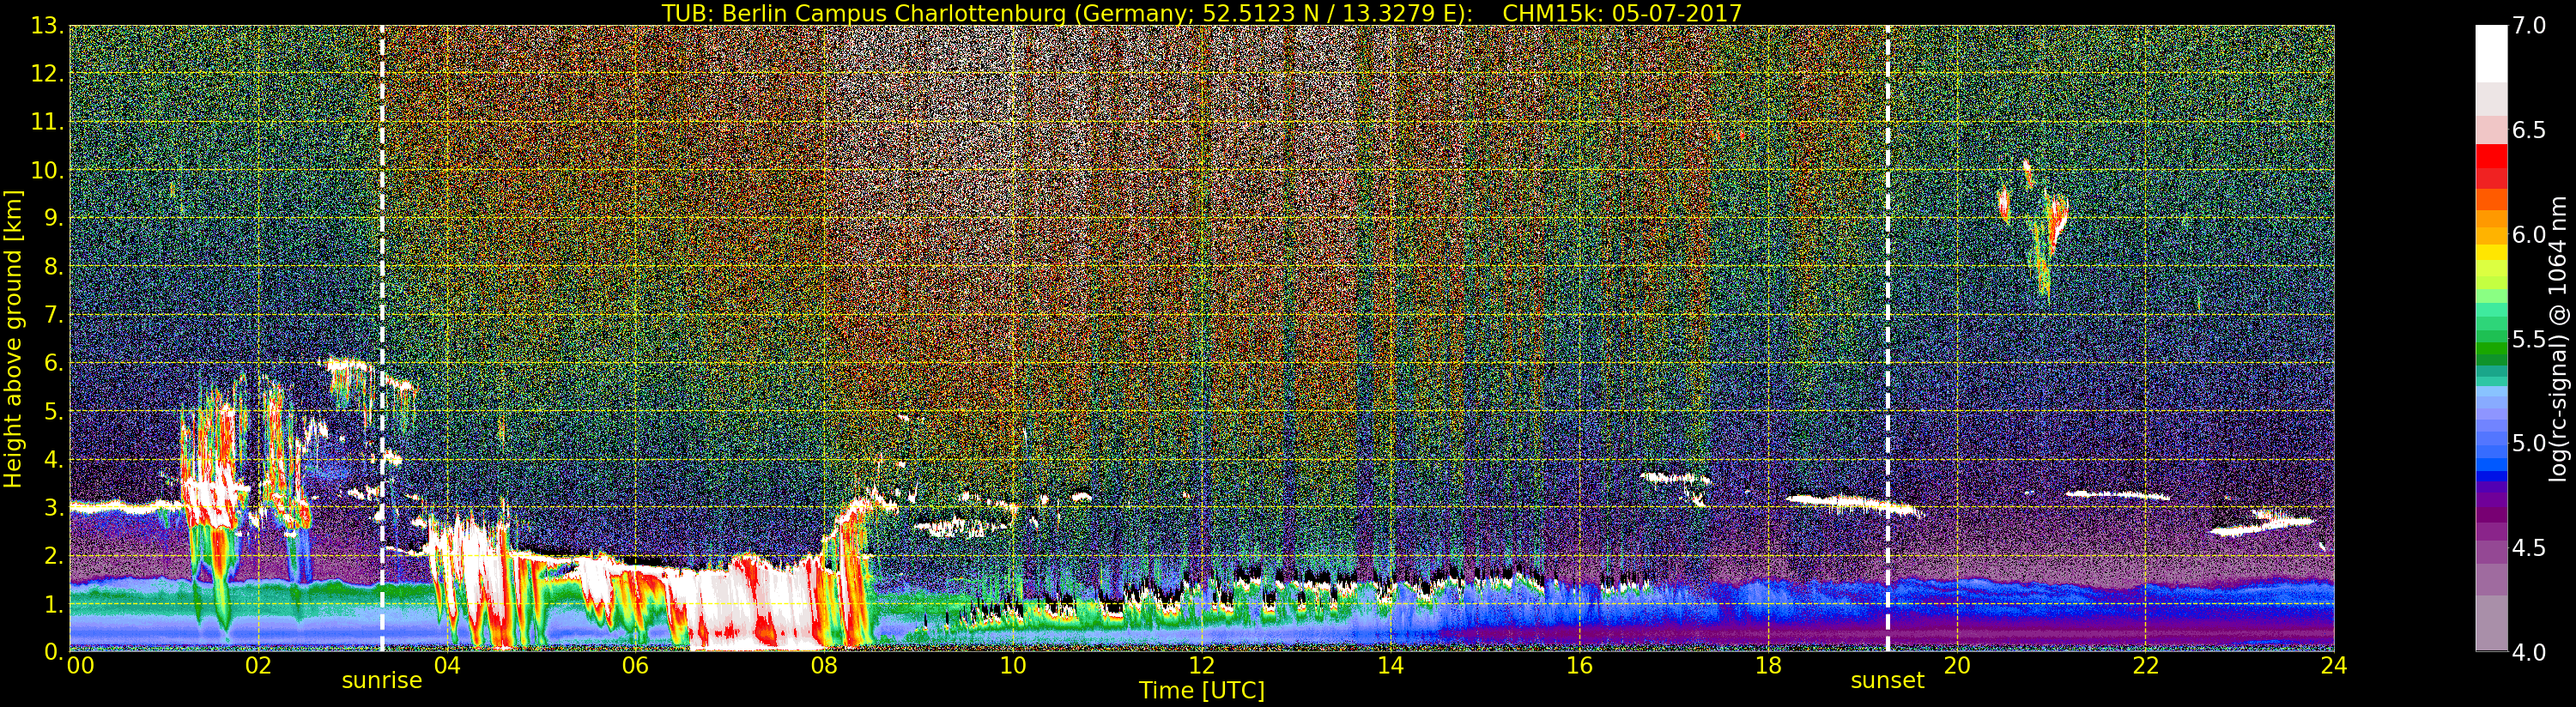2576x707 pixels.
Task: Click the "Time [UTC]" x-axis label
Action: [x=1201, y=691]
